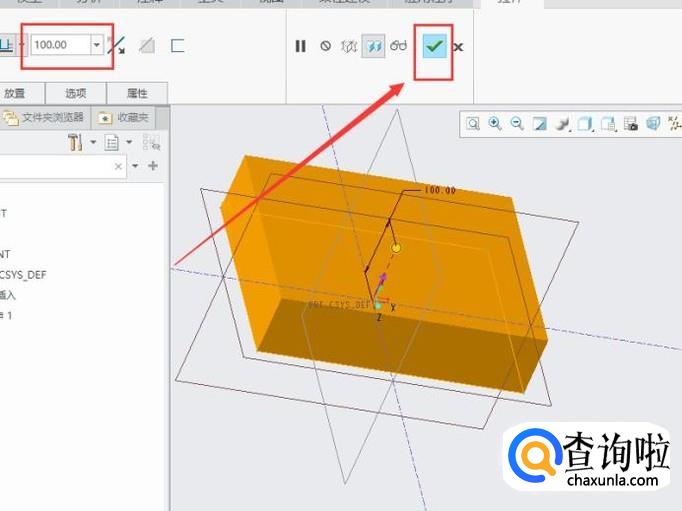Open the display style icon
682x511 pixels.
585,124
